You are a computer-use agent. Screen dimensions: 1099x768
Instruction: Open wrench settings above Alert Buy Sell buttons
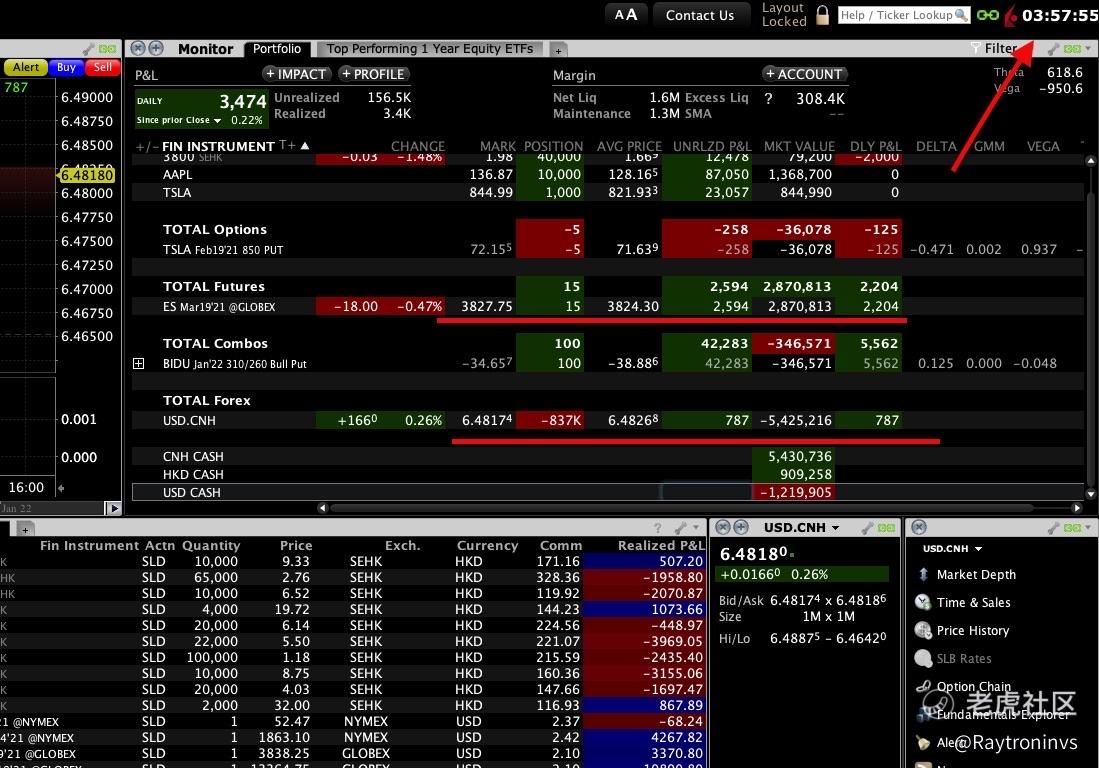pyautogui.click(x=88, y=49)
